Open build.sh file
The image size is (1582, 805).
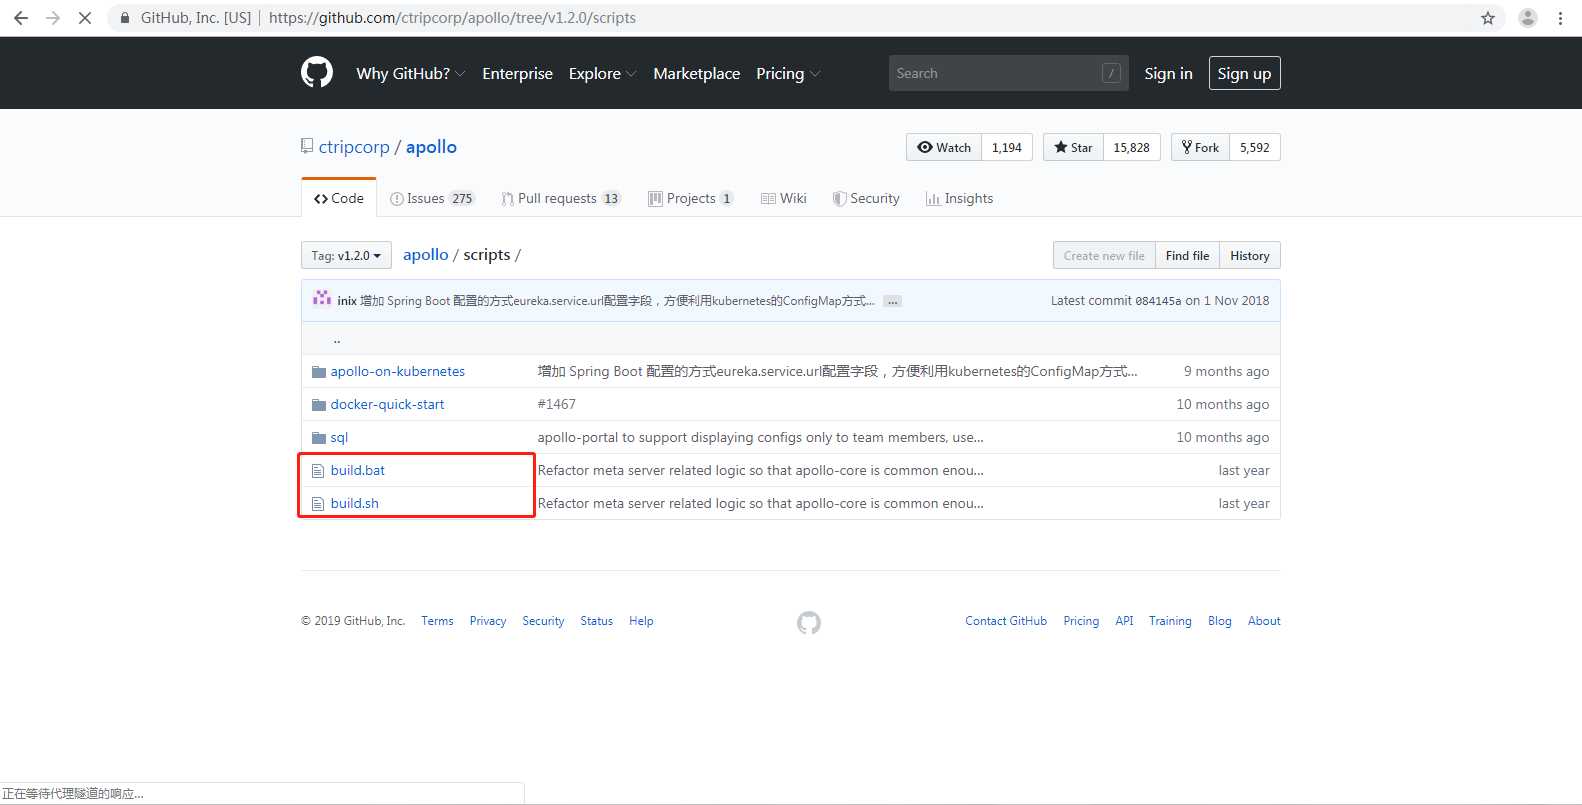point(355,503)
